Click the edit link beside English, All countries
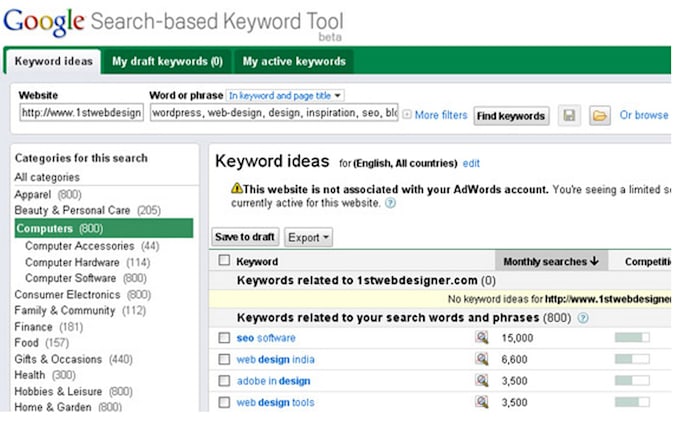 [x=471, y=163]
